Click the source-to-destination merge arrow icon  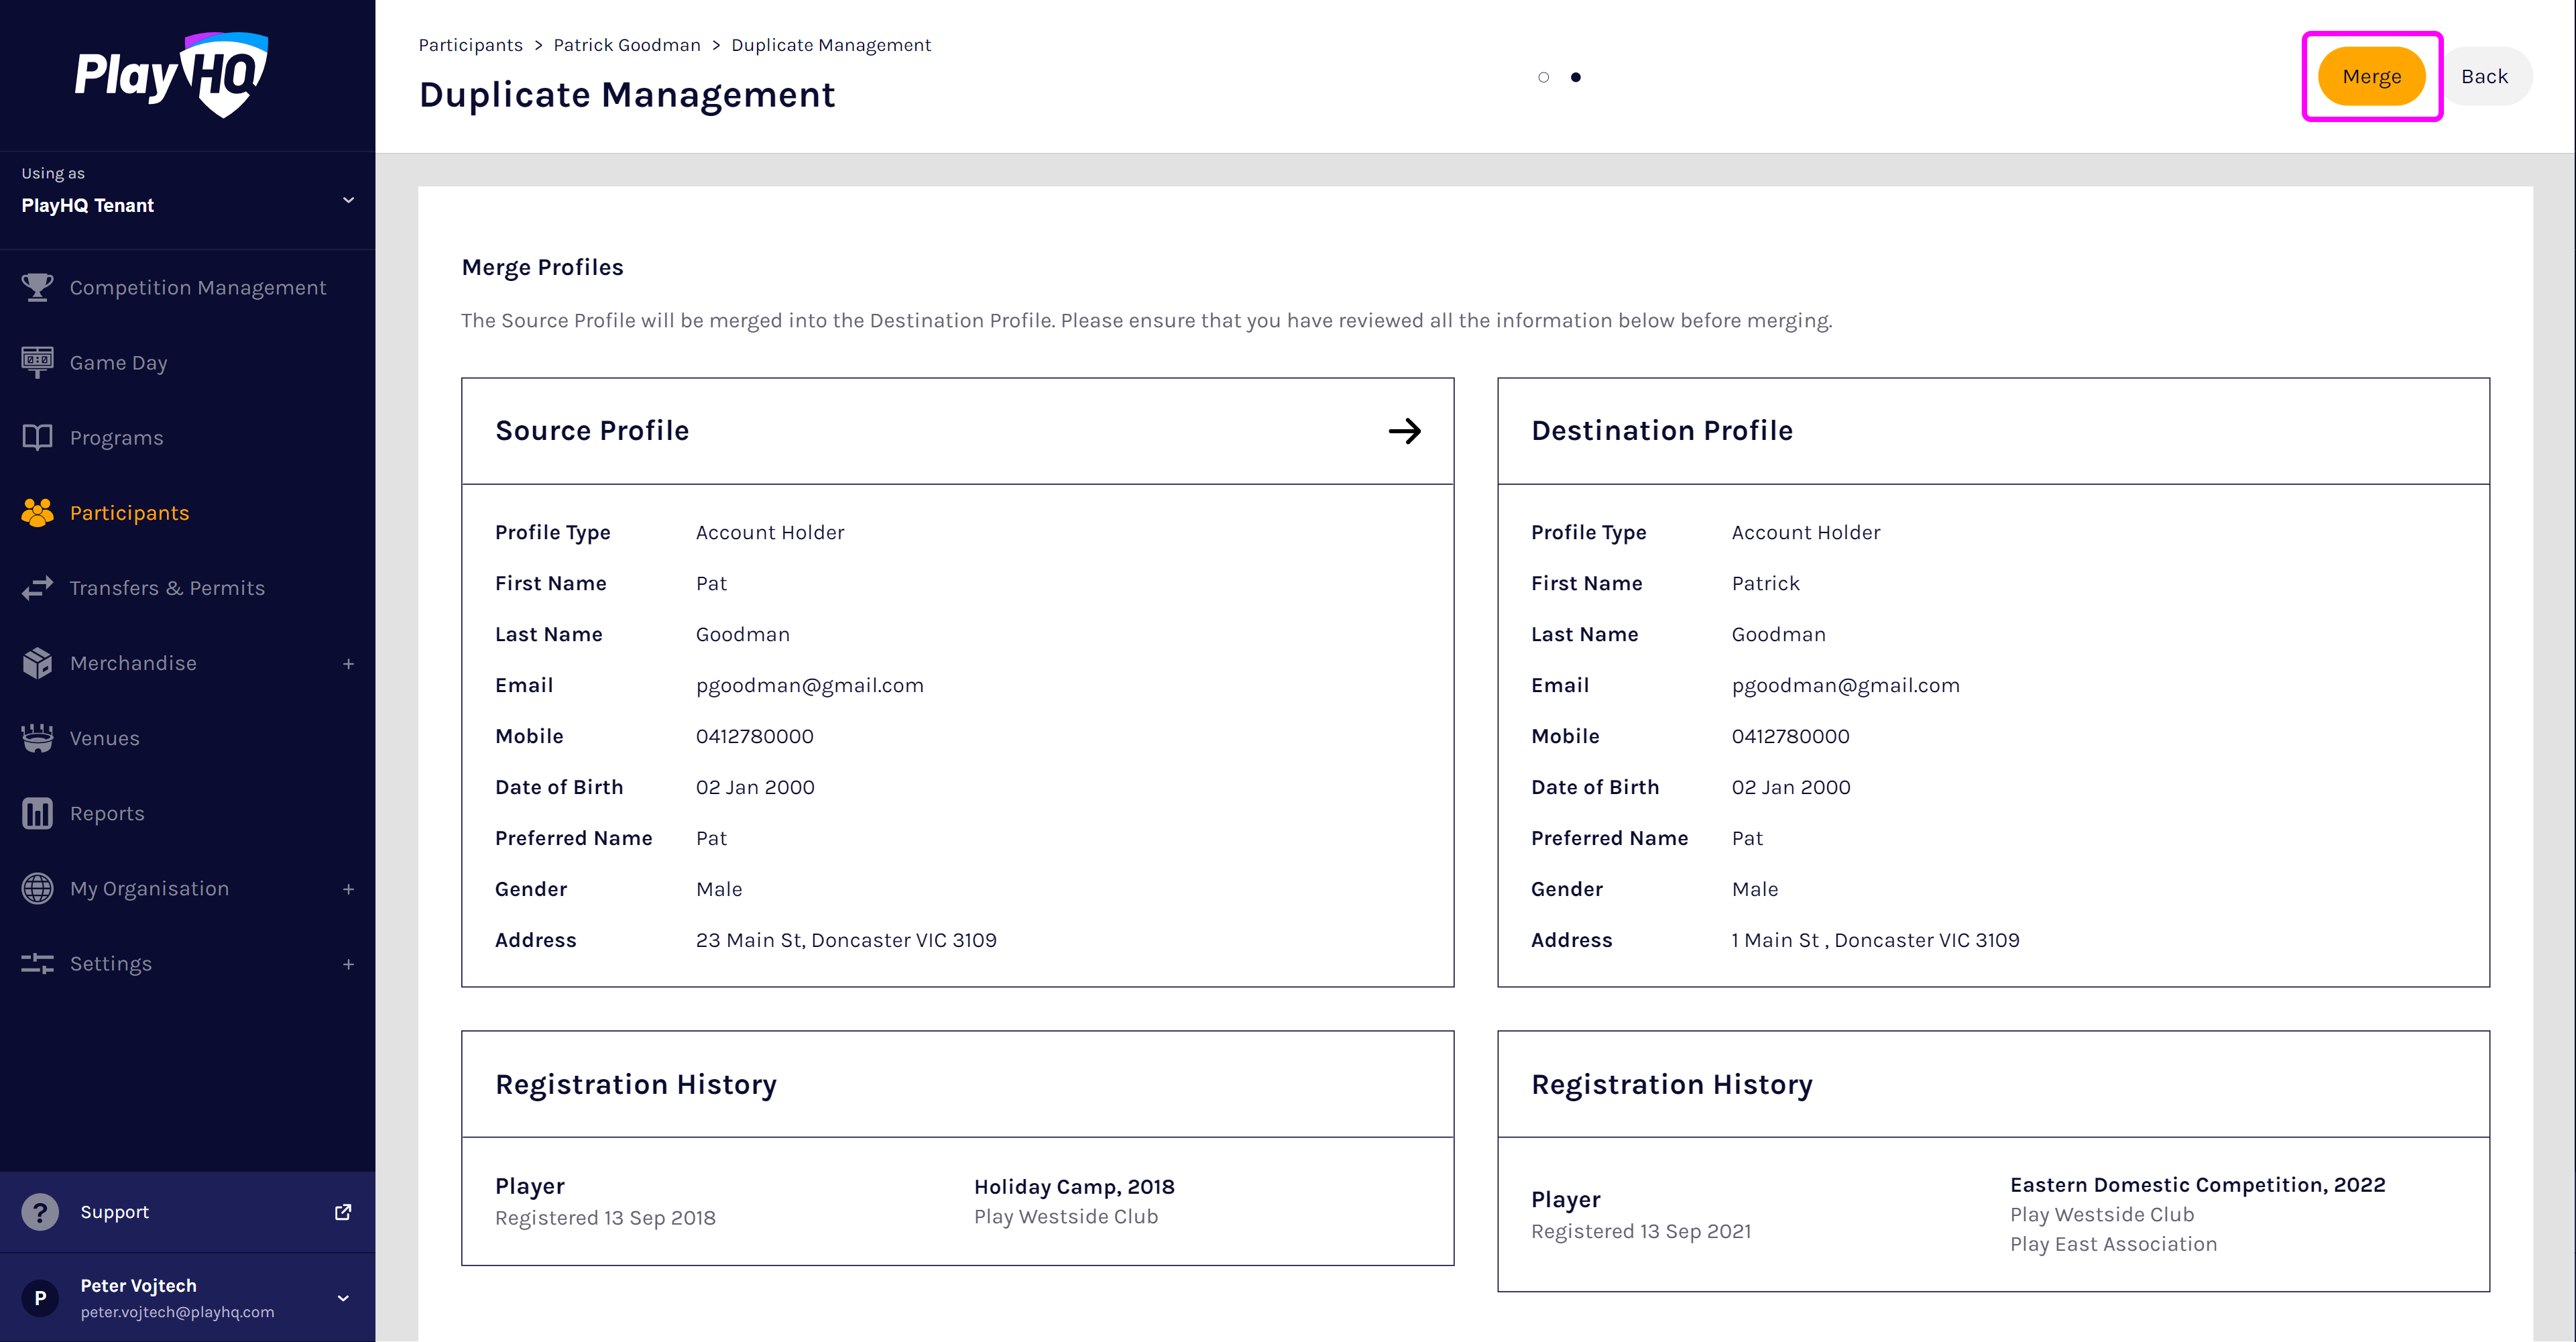click(x=1406, y=431)
